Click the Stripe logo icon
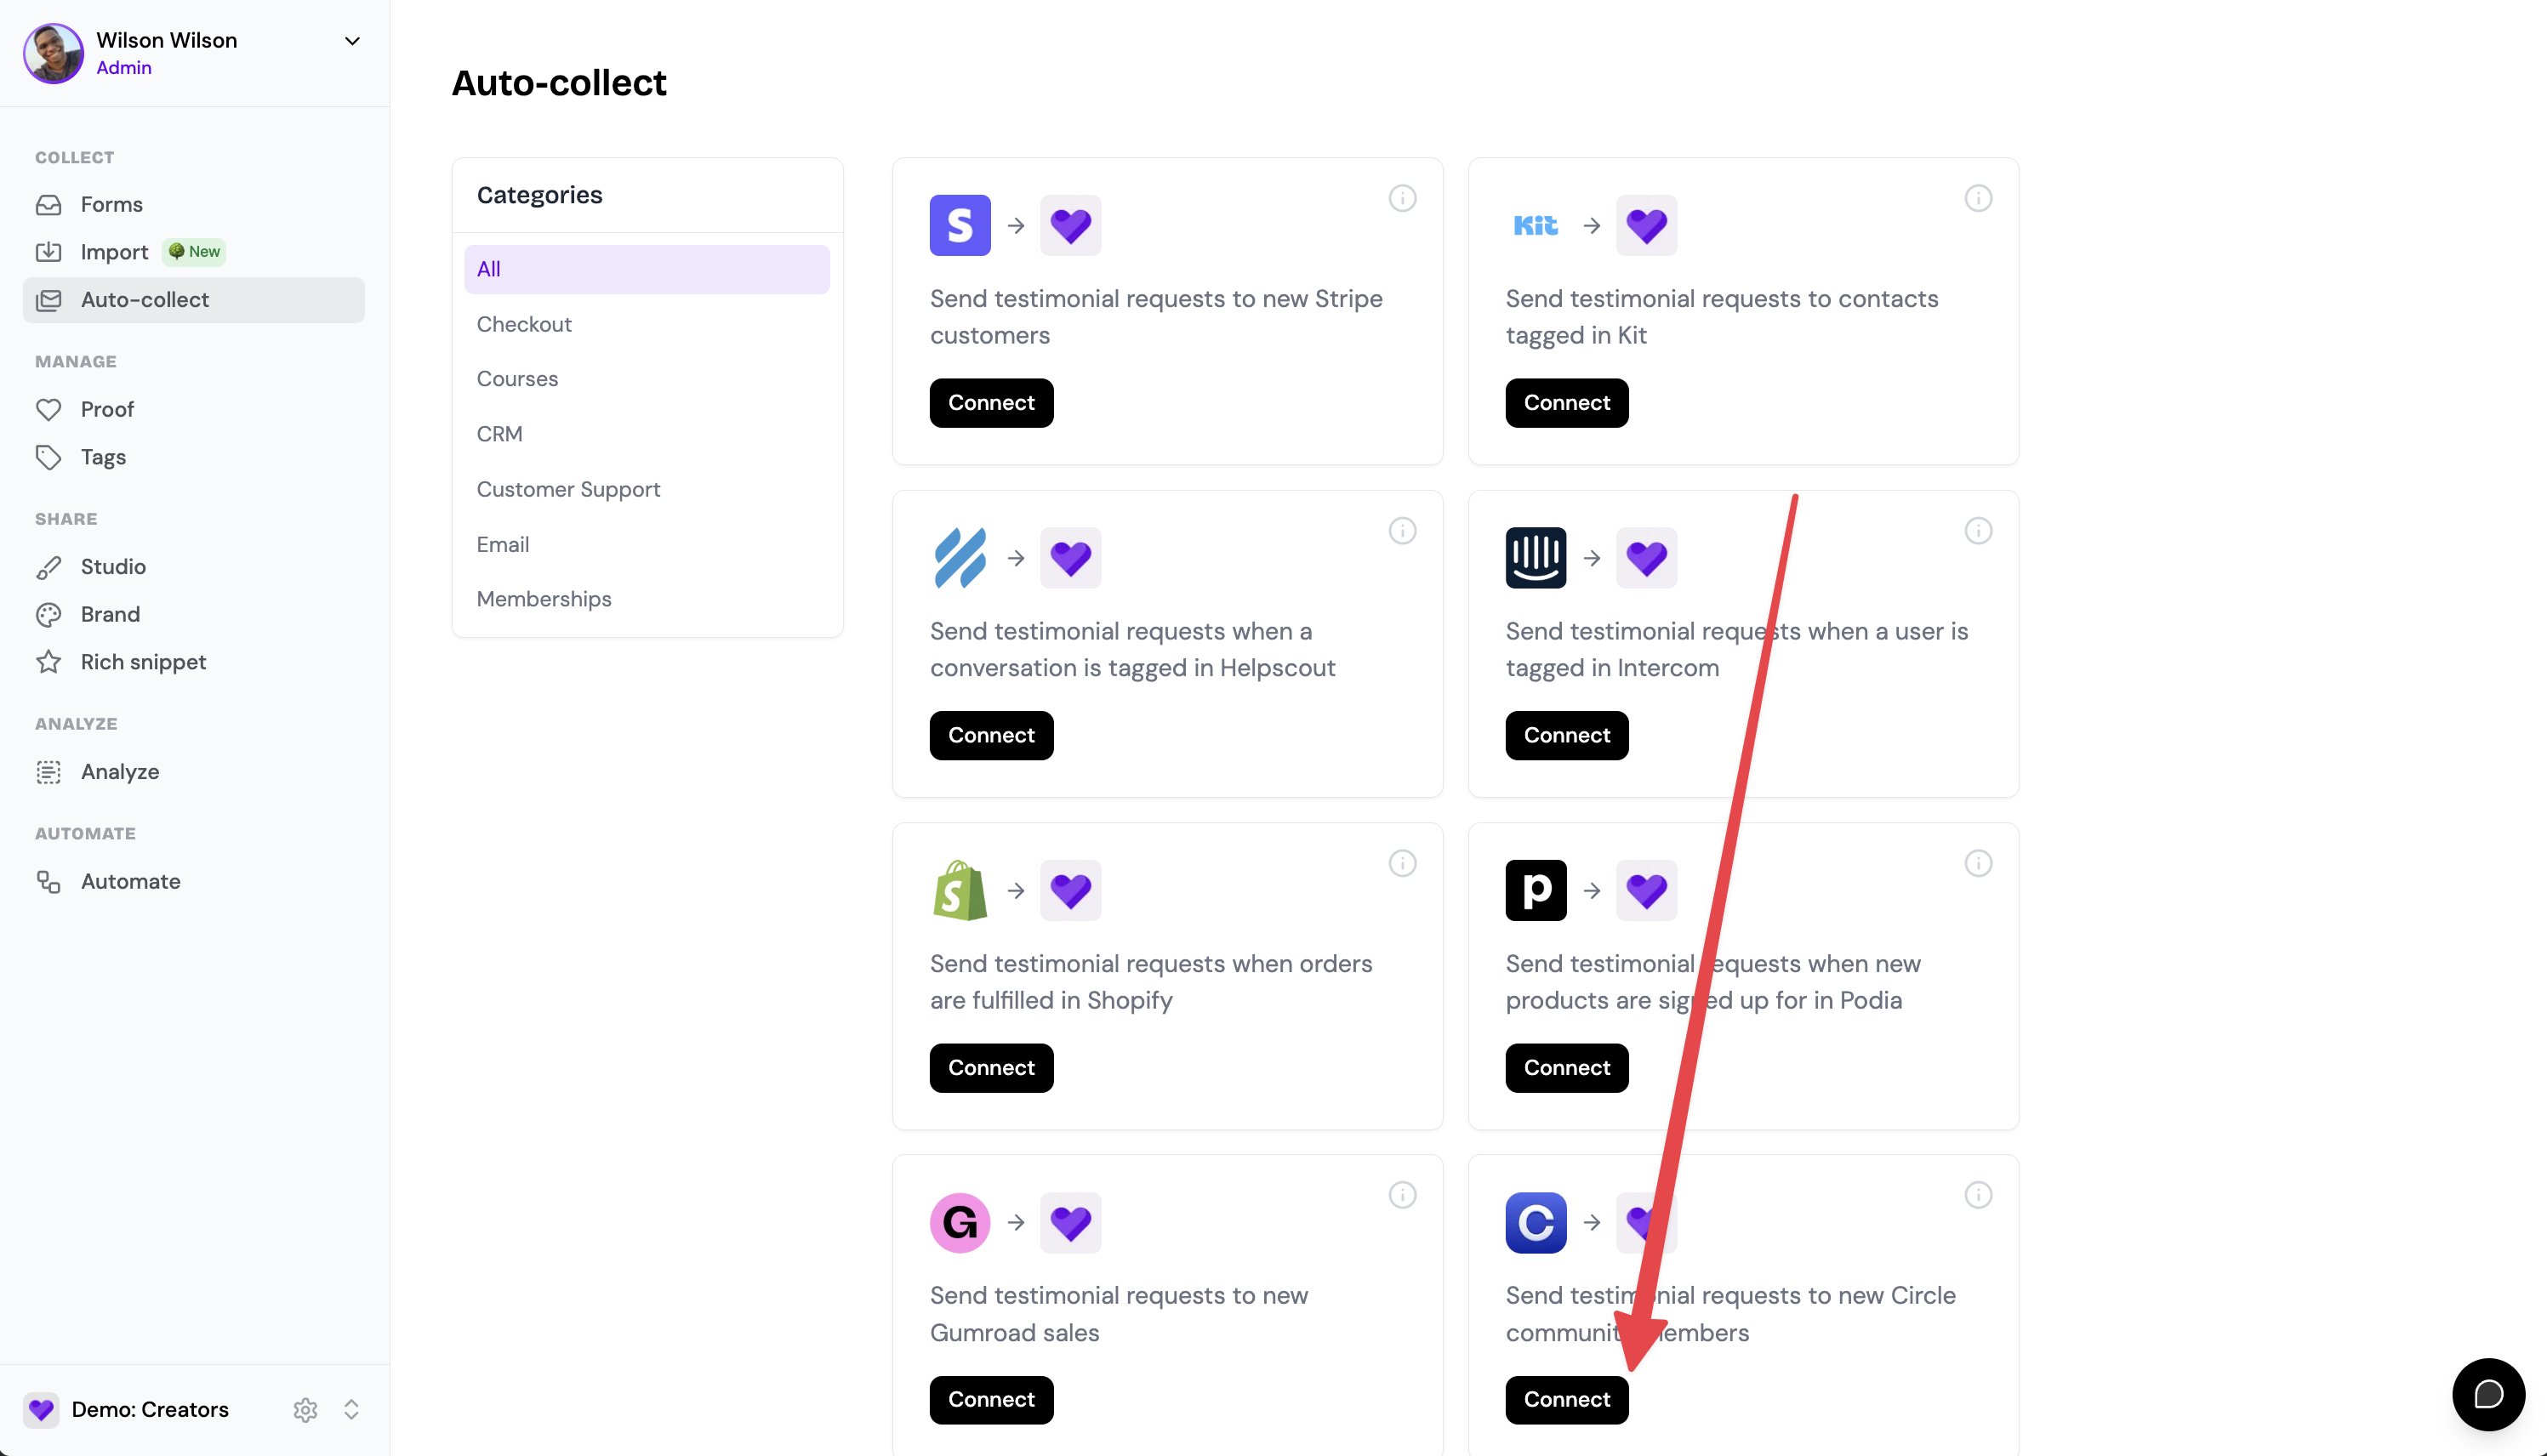 click(x=960, y=225)
